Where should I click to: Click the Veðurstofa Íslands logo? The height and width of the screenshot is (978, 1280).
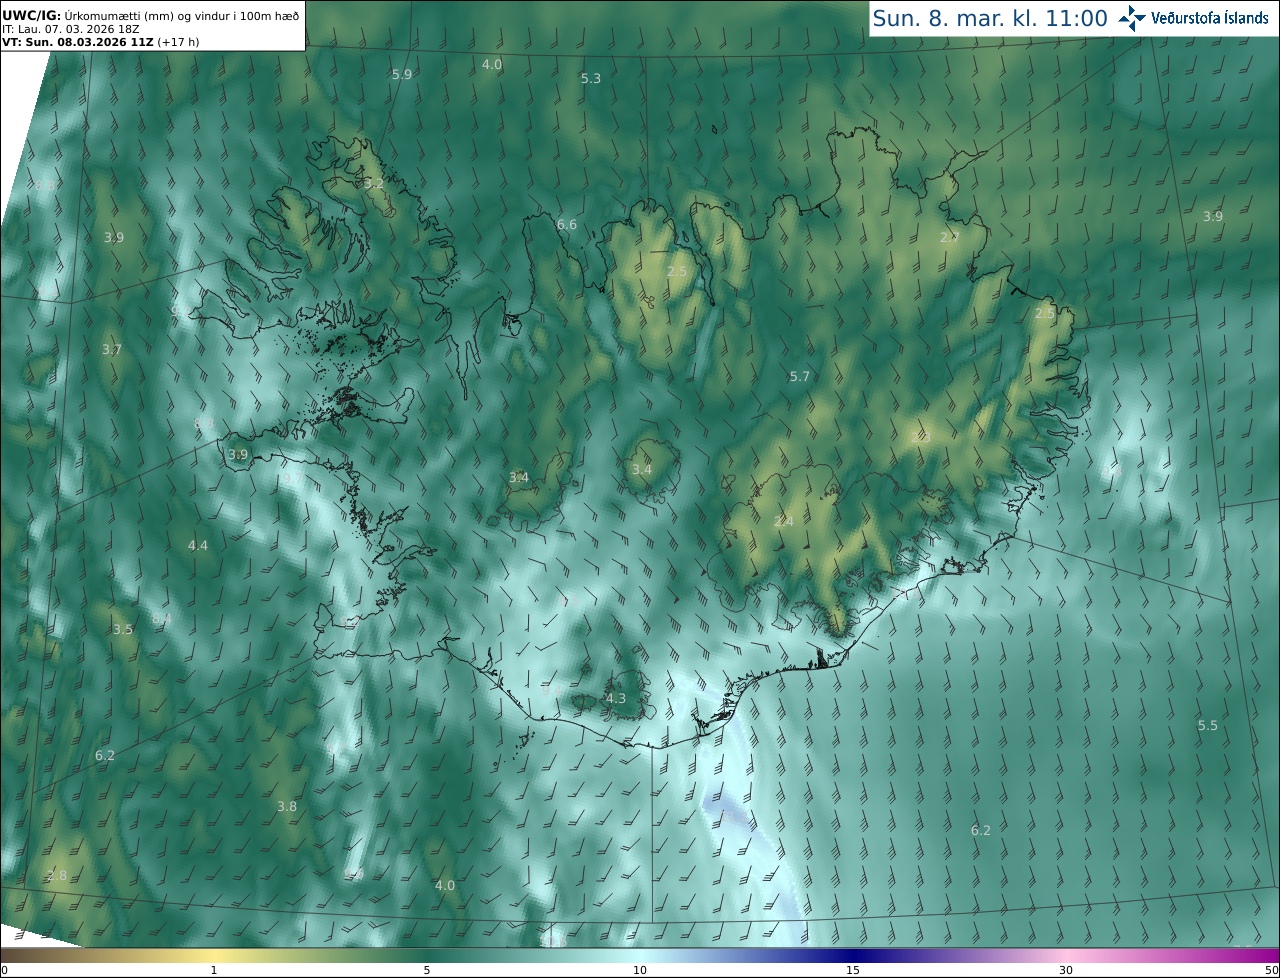(1194, 18)
